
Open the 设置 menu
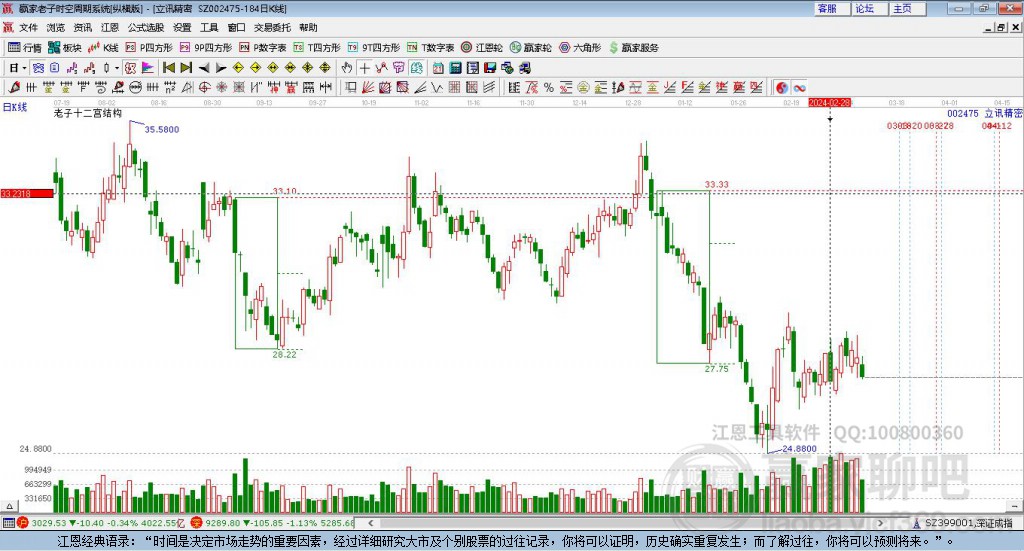(182, 27)
